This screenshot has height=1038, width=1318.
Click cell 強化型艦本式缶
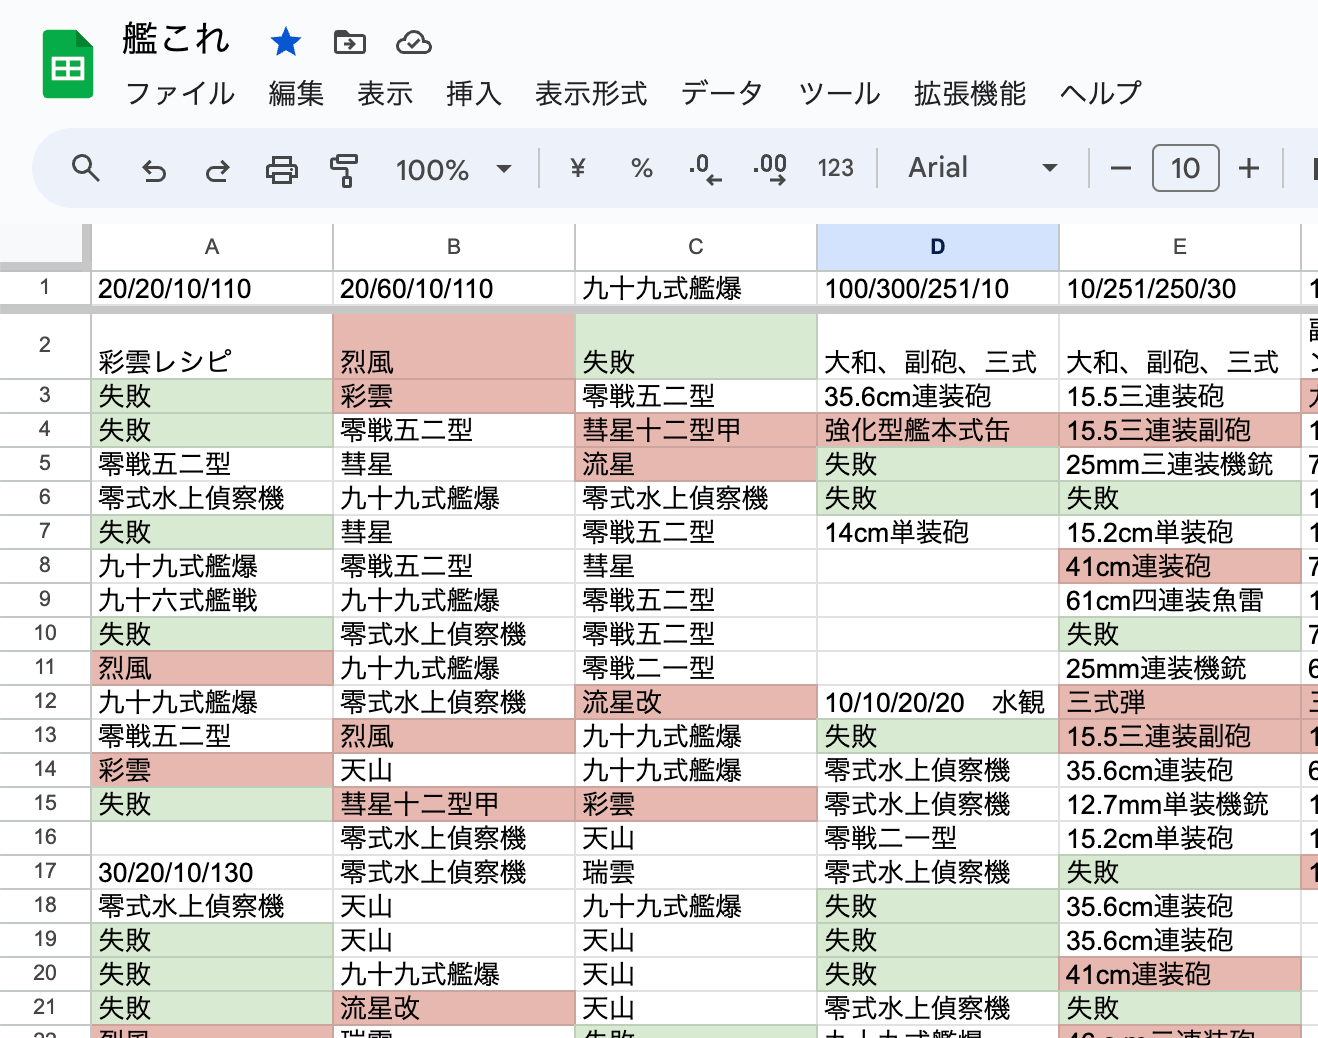938,430
